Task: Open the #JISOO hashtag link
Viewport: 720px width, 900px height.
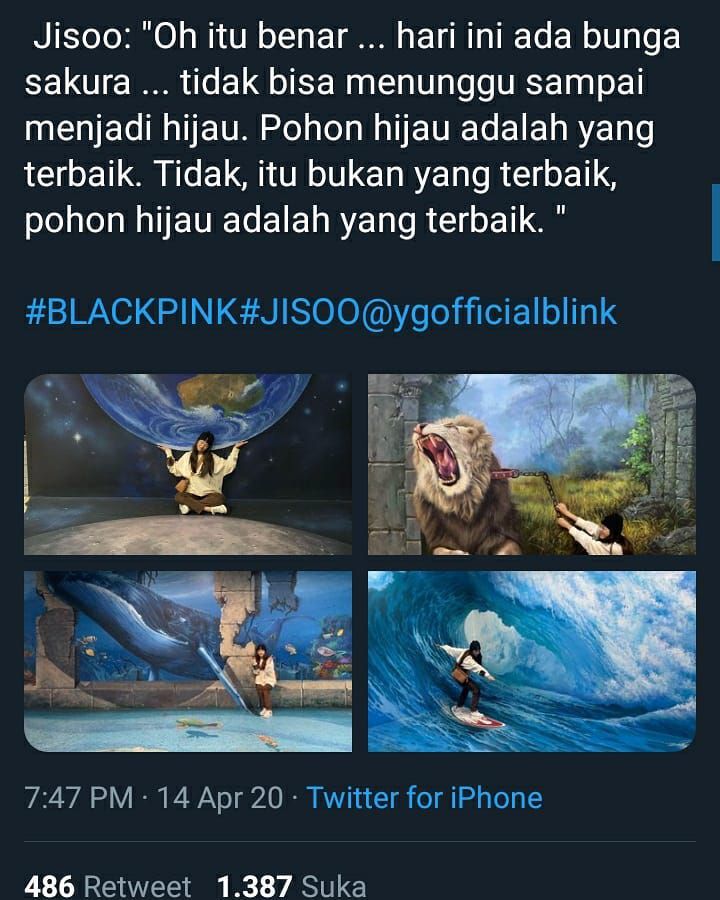Action: coord(299,312)
